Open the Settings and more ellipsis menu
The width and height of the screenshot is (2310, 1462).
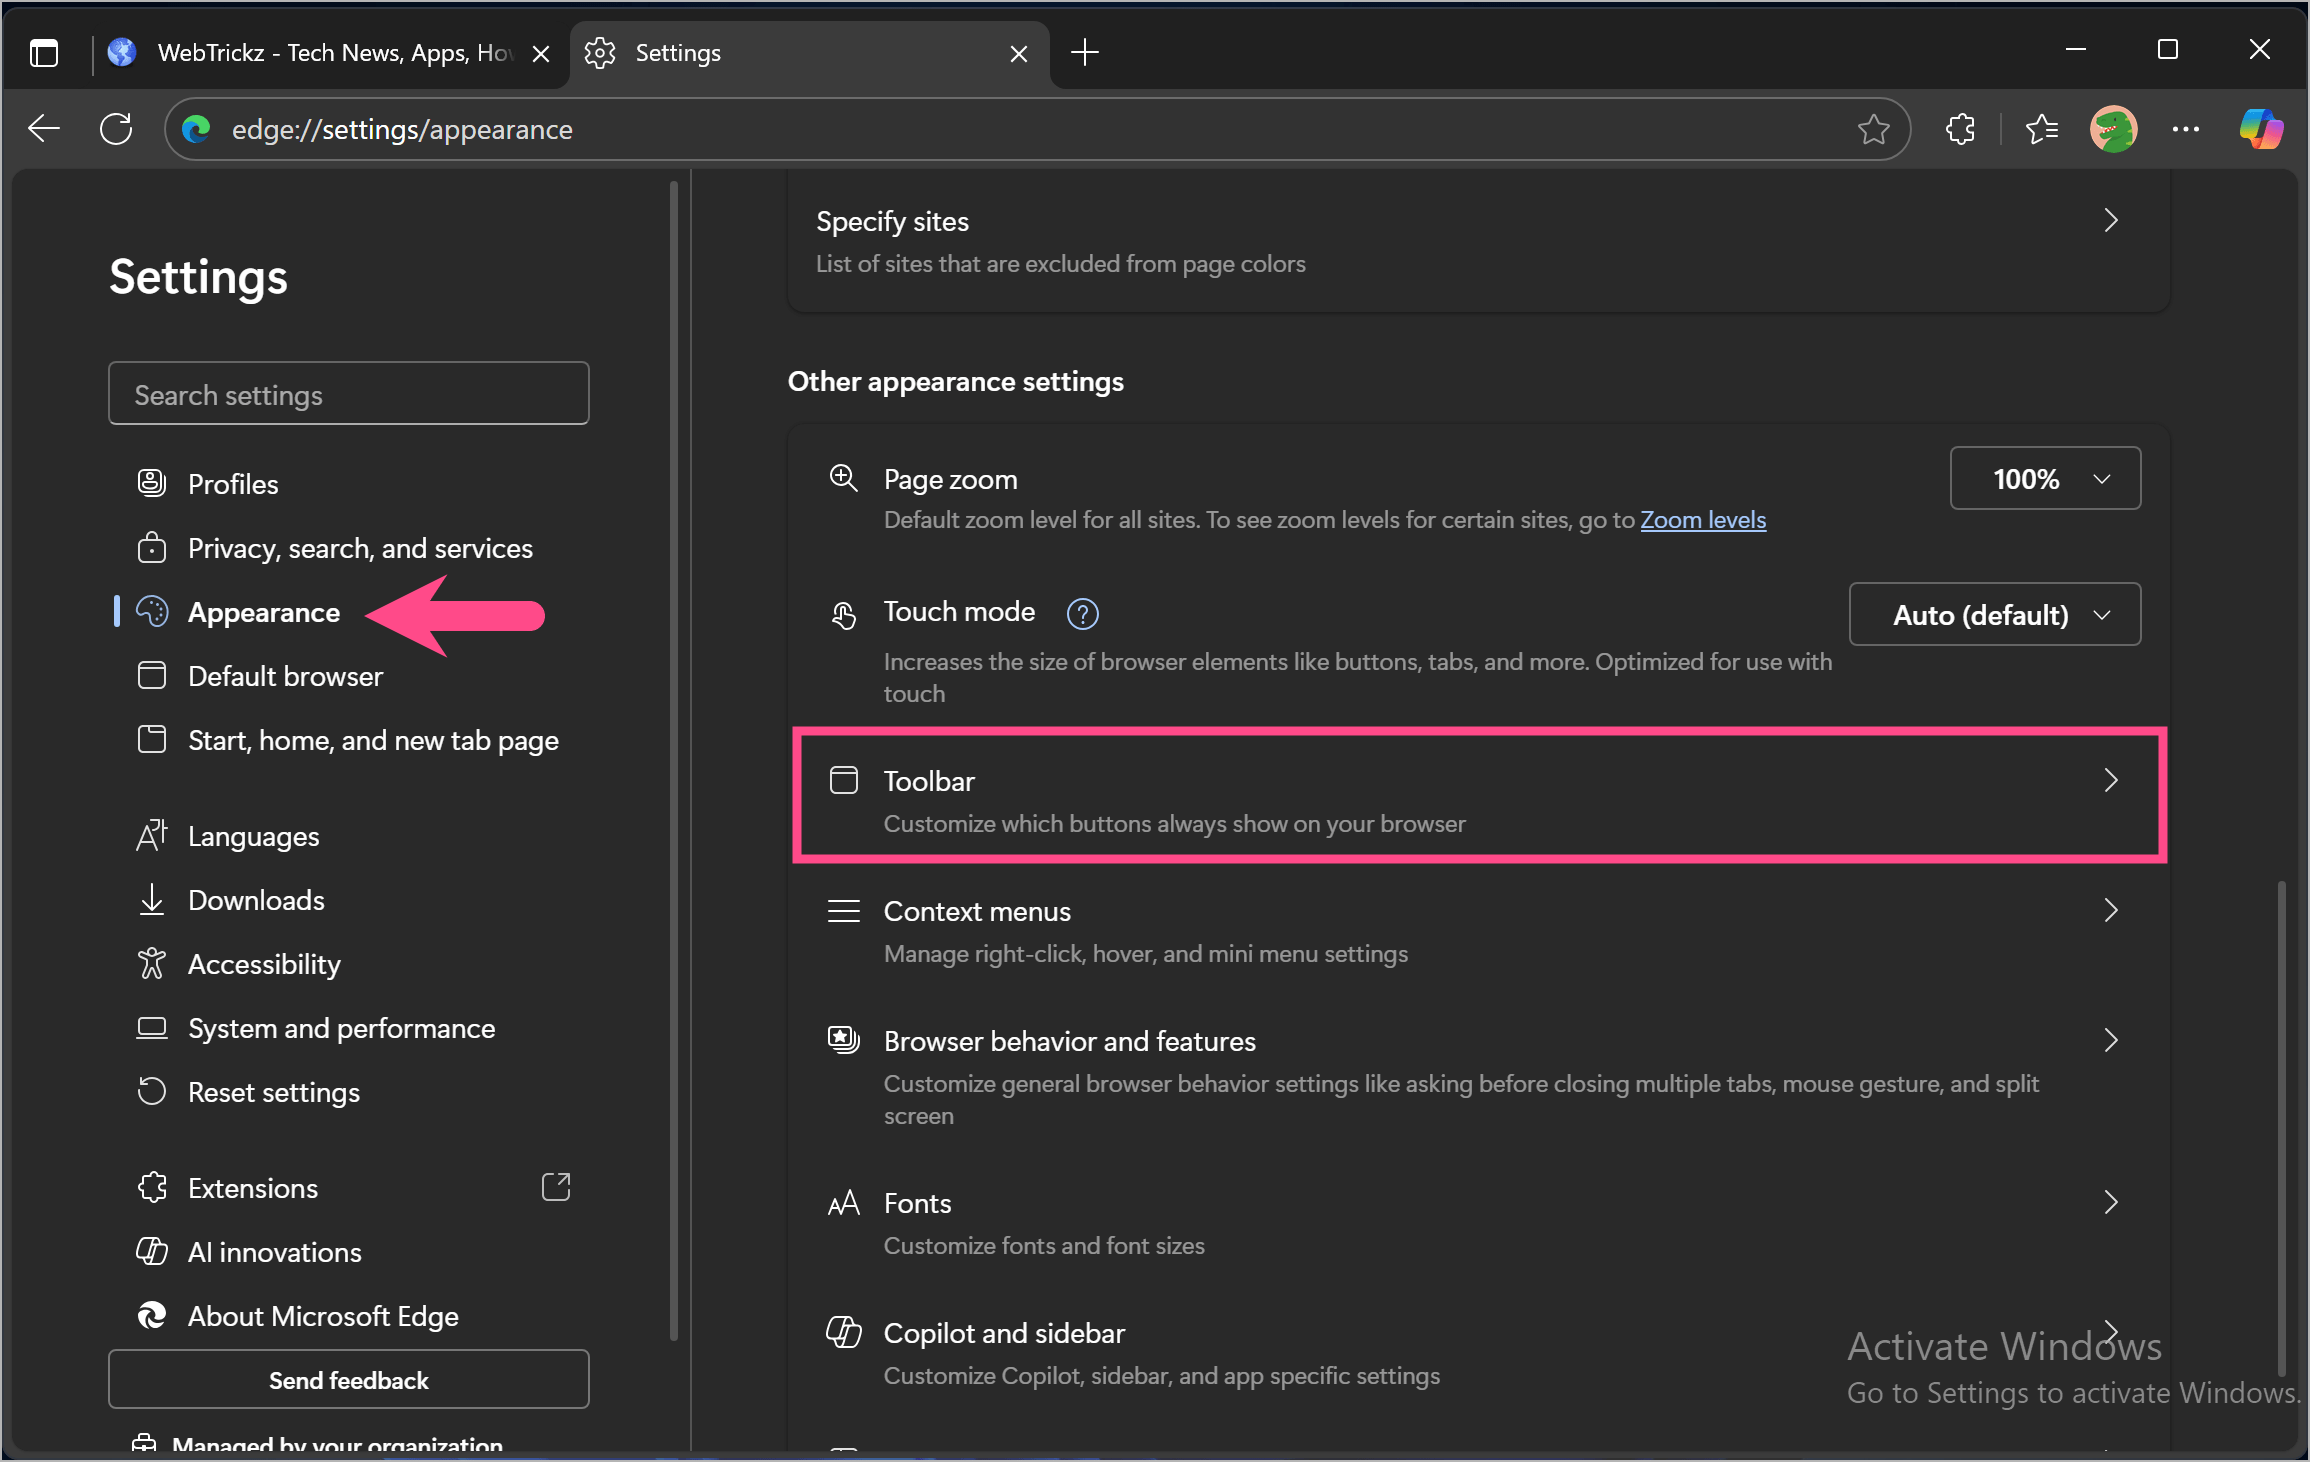pos(2187,128)
